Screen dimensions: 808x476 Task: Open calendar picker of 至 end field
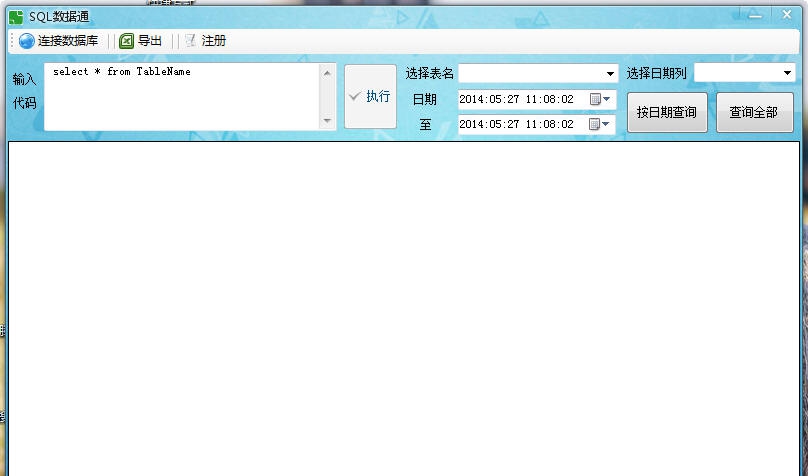[599, 124]
